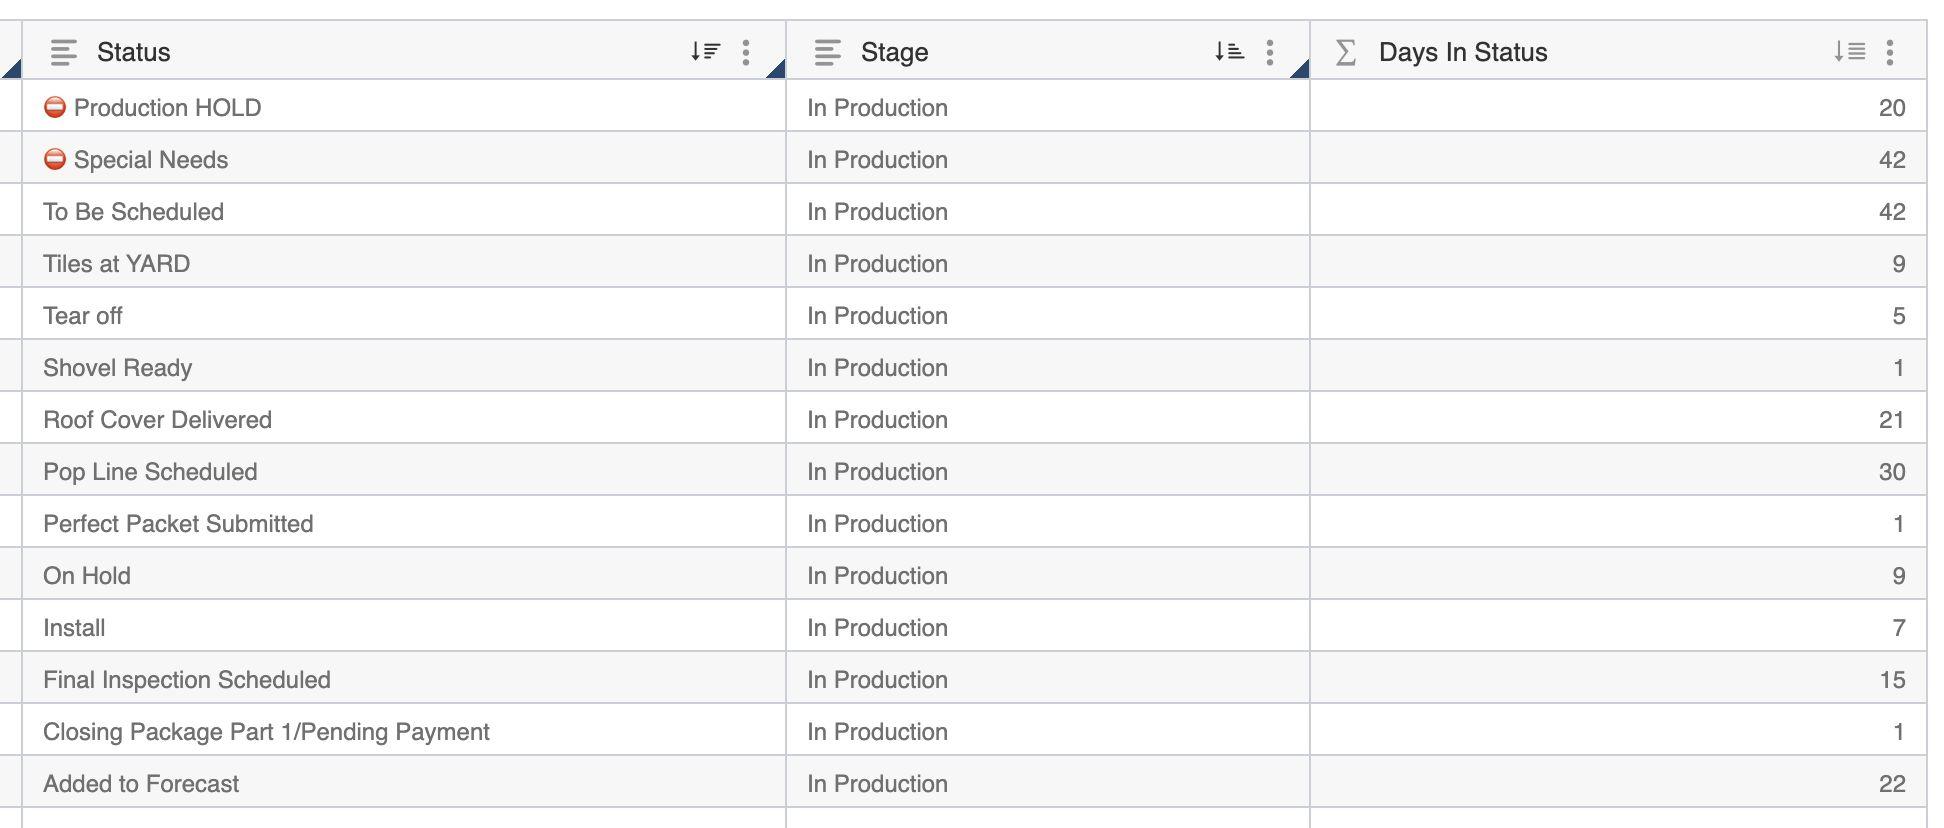Select the Final Inspection Scheduled status cell
Image resolution: width=1944 pixels, height=828 pixels.
click(186, 680)
